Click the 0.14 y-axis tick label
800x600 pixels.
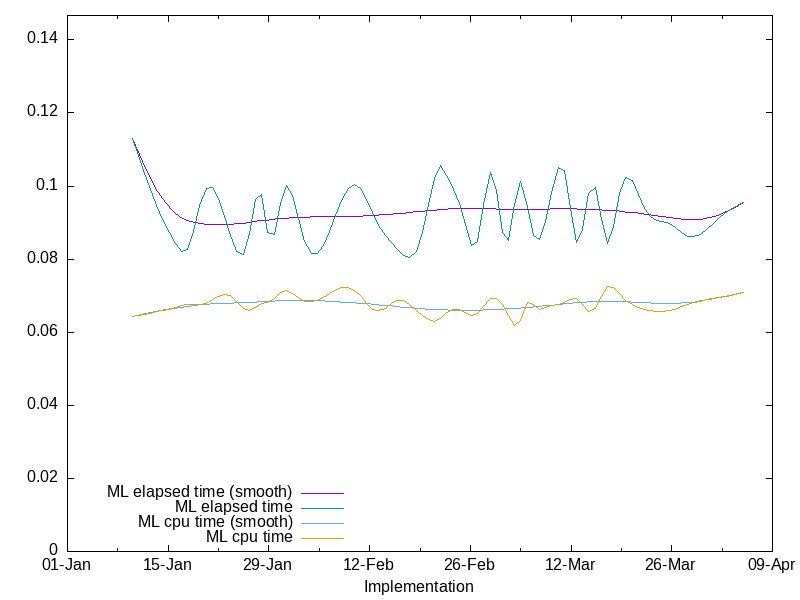[40, 39]
